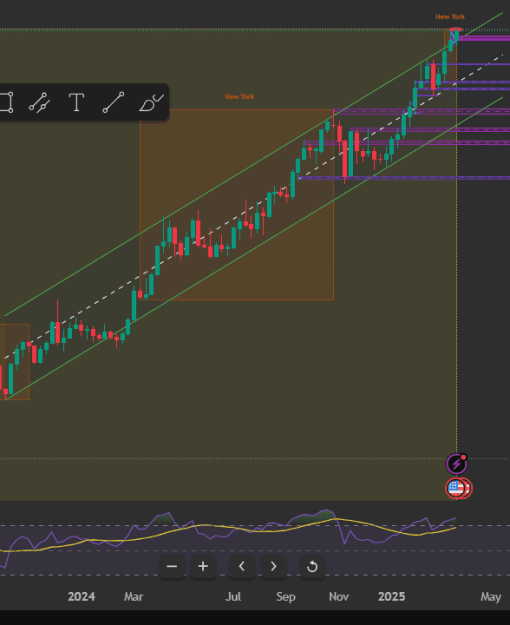Select the brush drawing tool
This screenshot has height=625, width=510.
151,103
